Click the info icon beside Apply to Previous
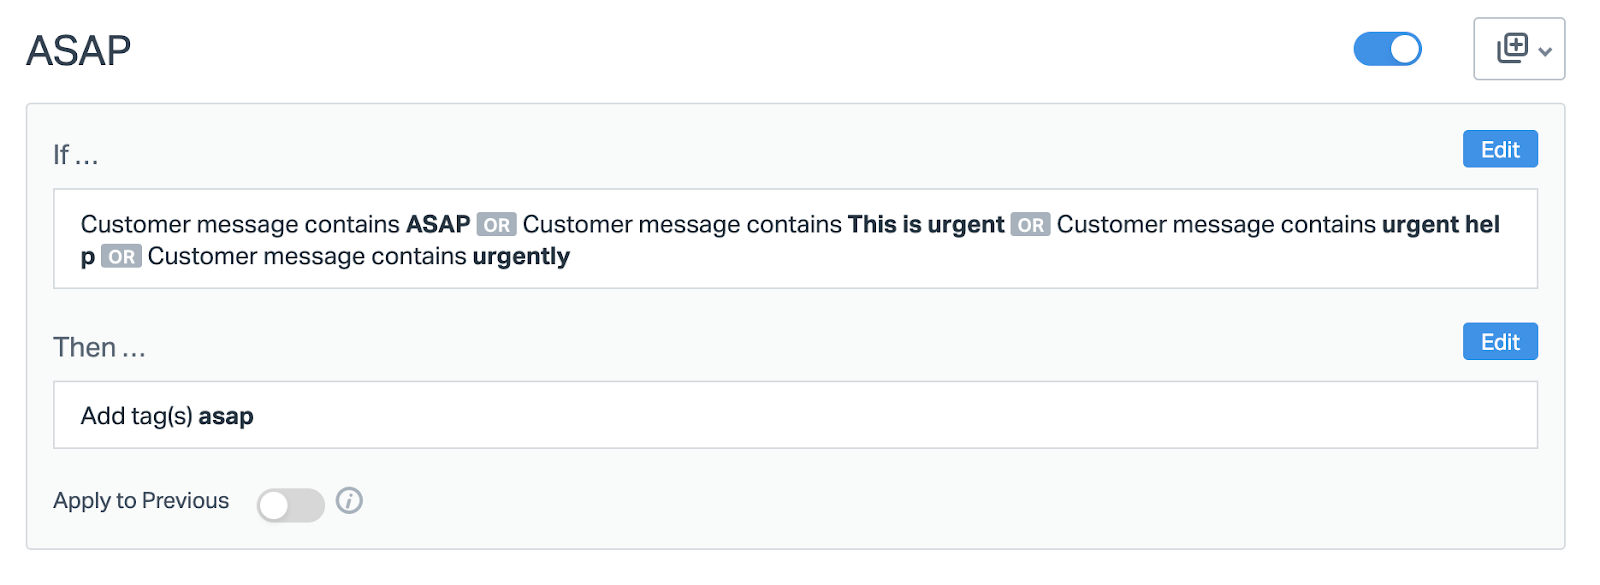 (x=349, y=501)
